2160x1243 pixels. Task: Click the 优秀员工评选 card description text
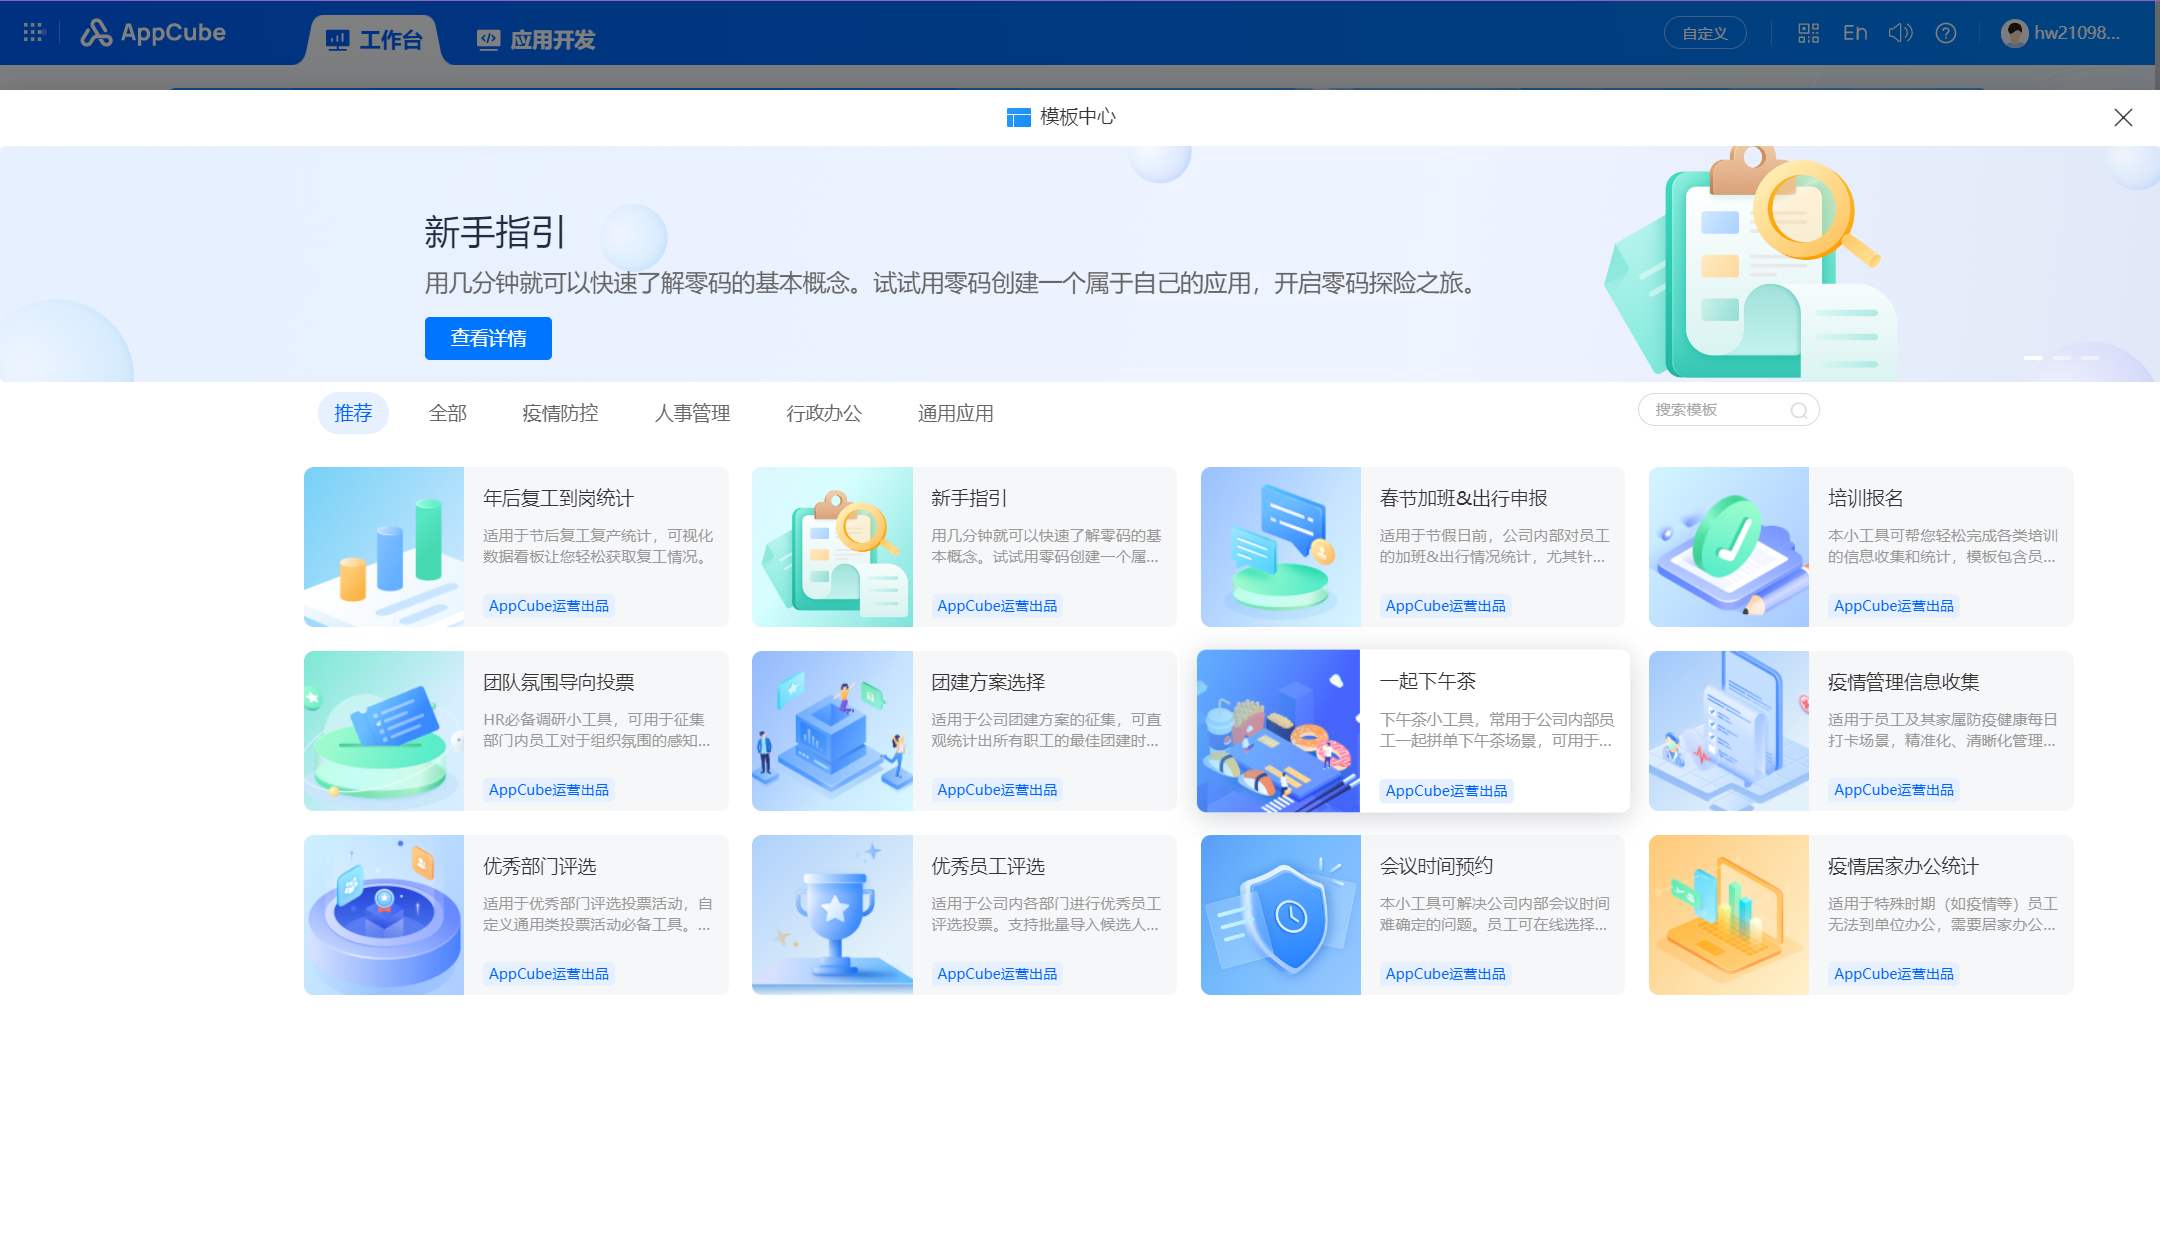(x=1046, y=914)
